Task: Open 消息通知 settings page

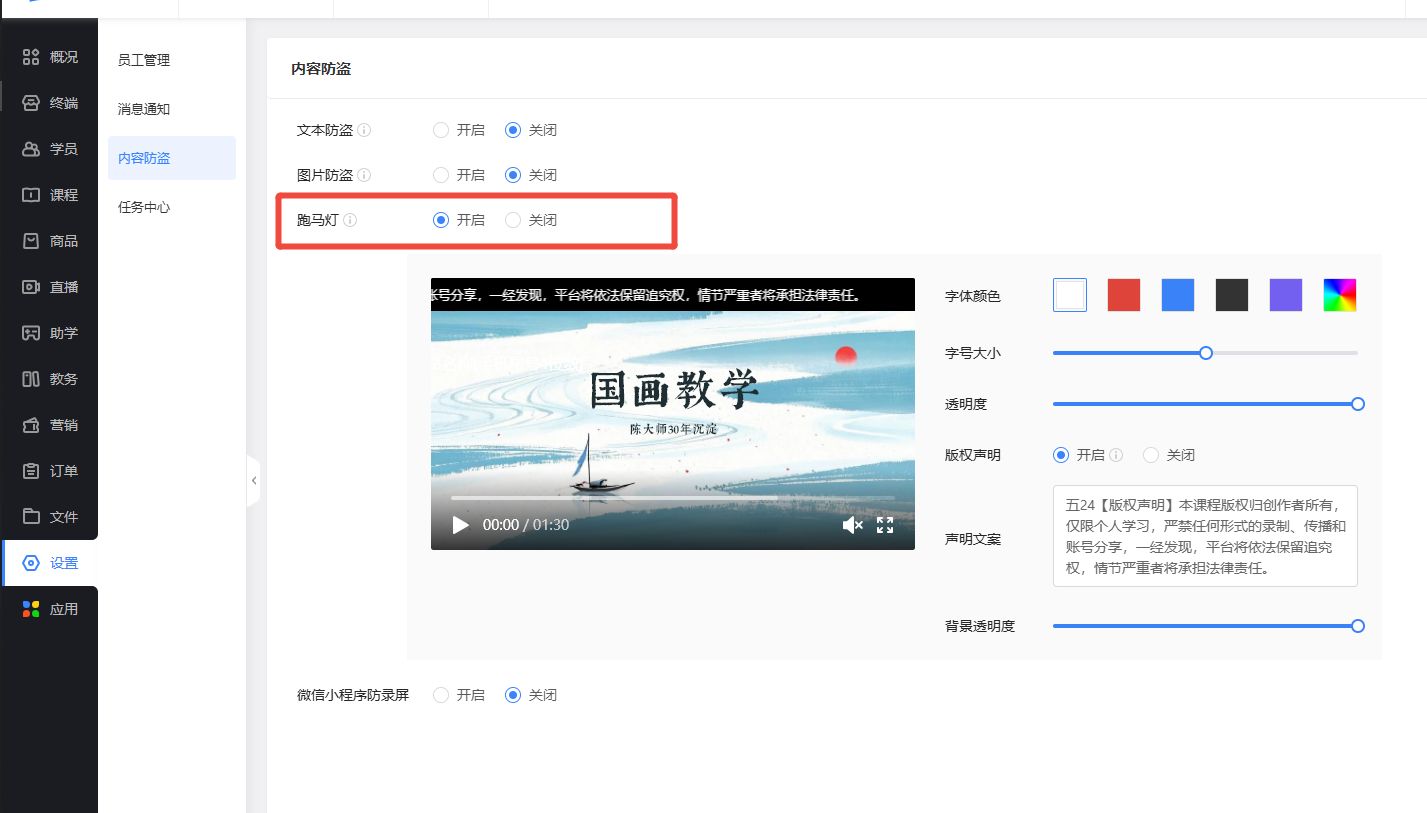Action: click(144, 109)
